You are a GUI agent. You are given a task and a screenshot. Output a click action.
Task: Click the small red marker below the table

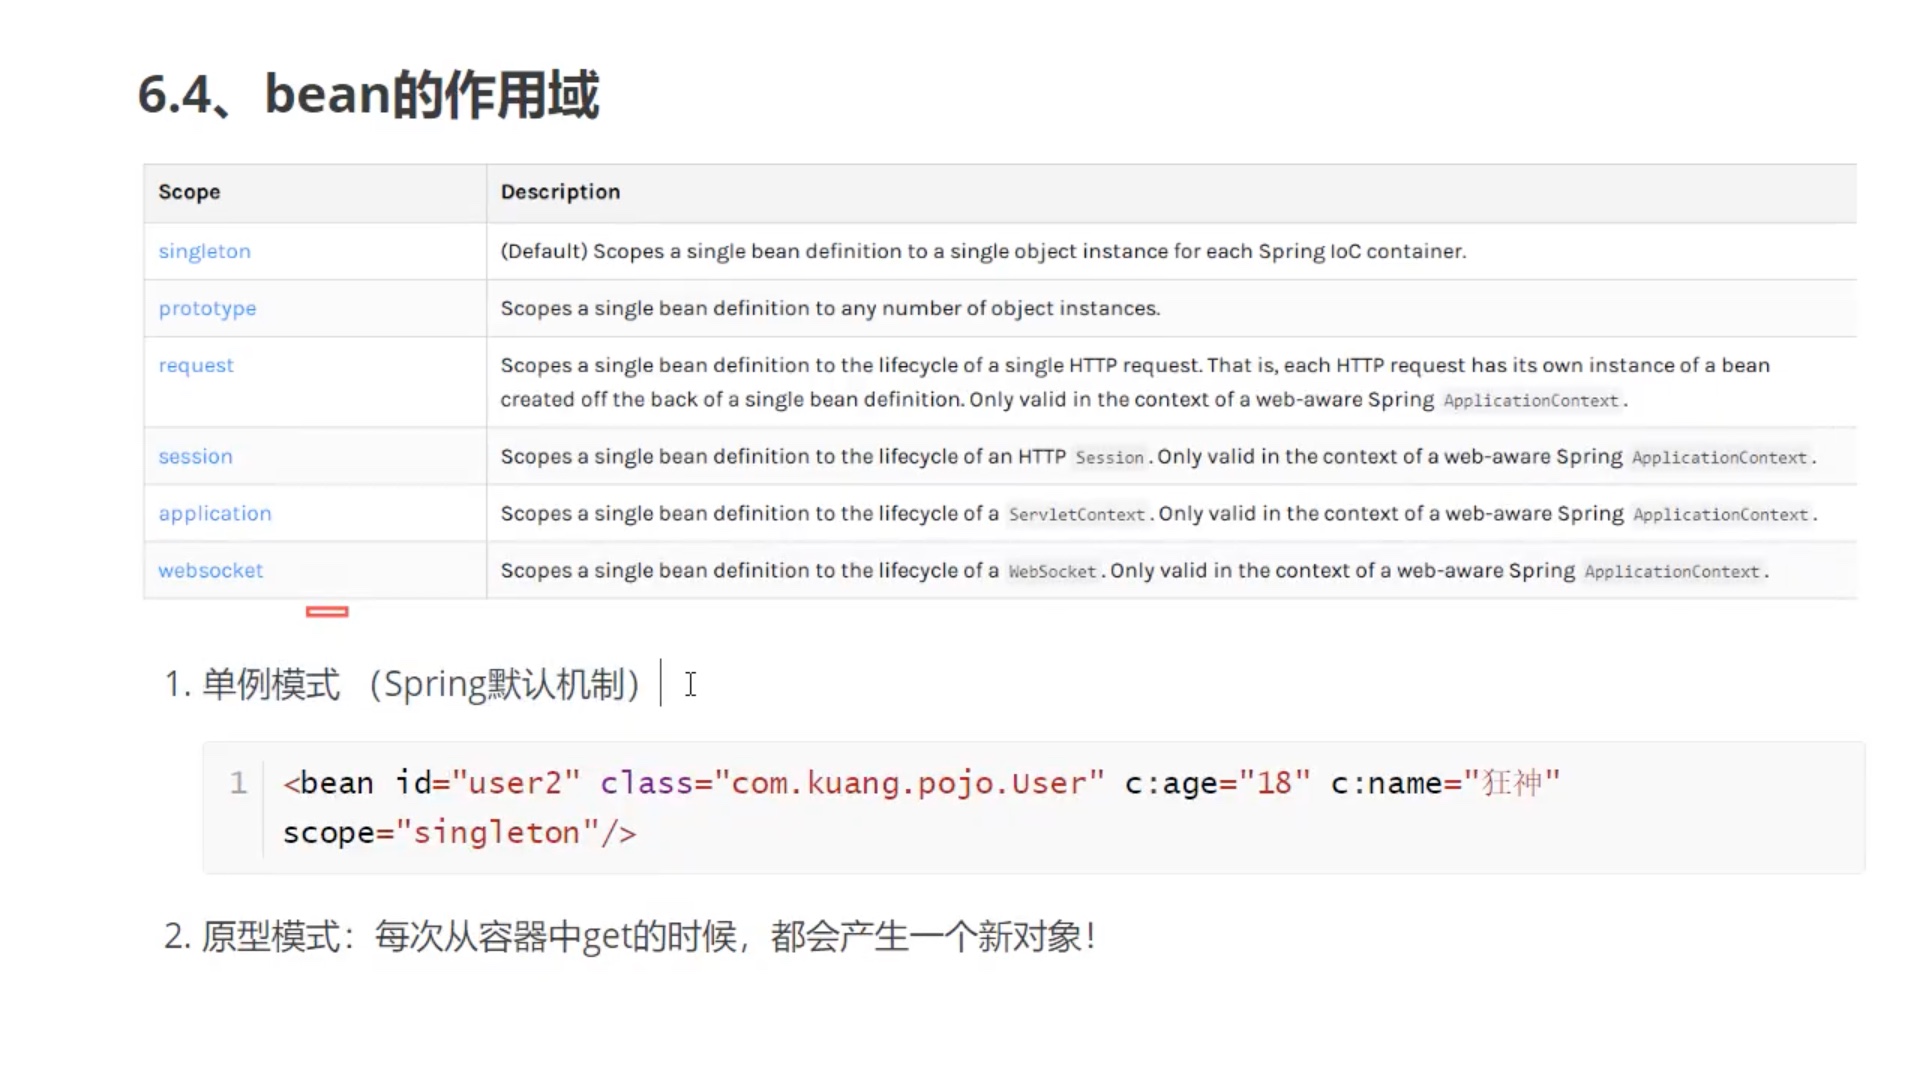[327, 611]
